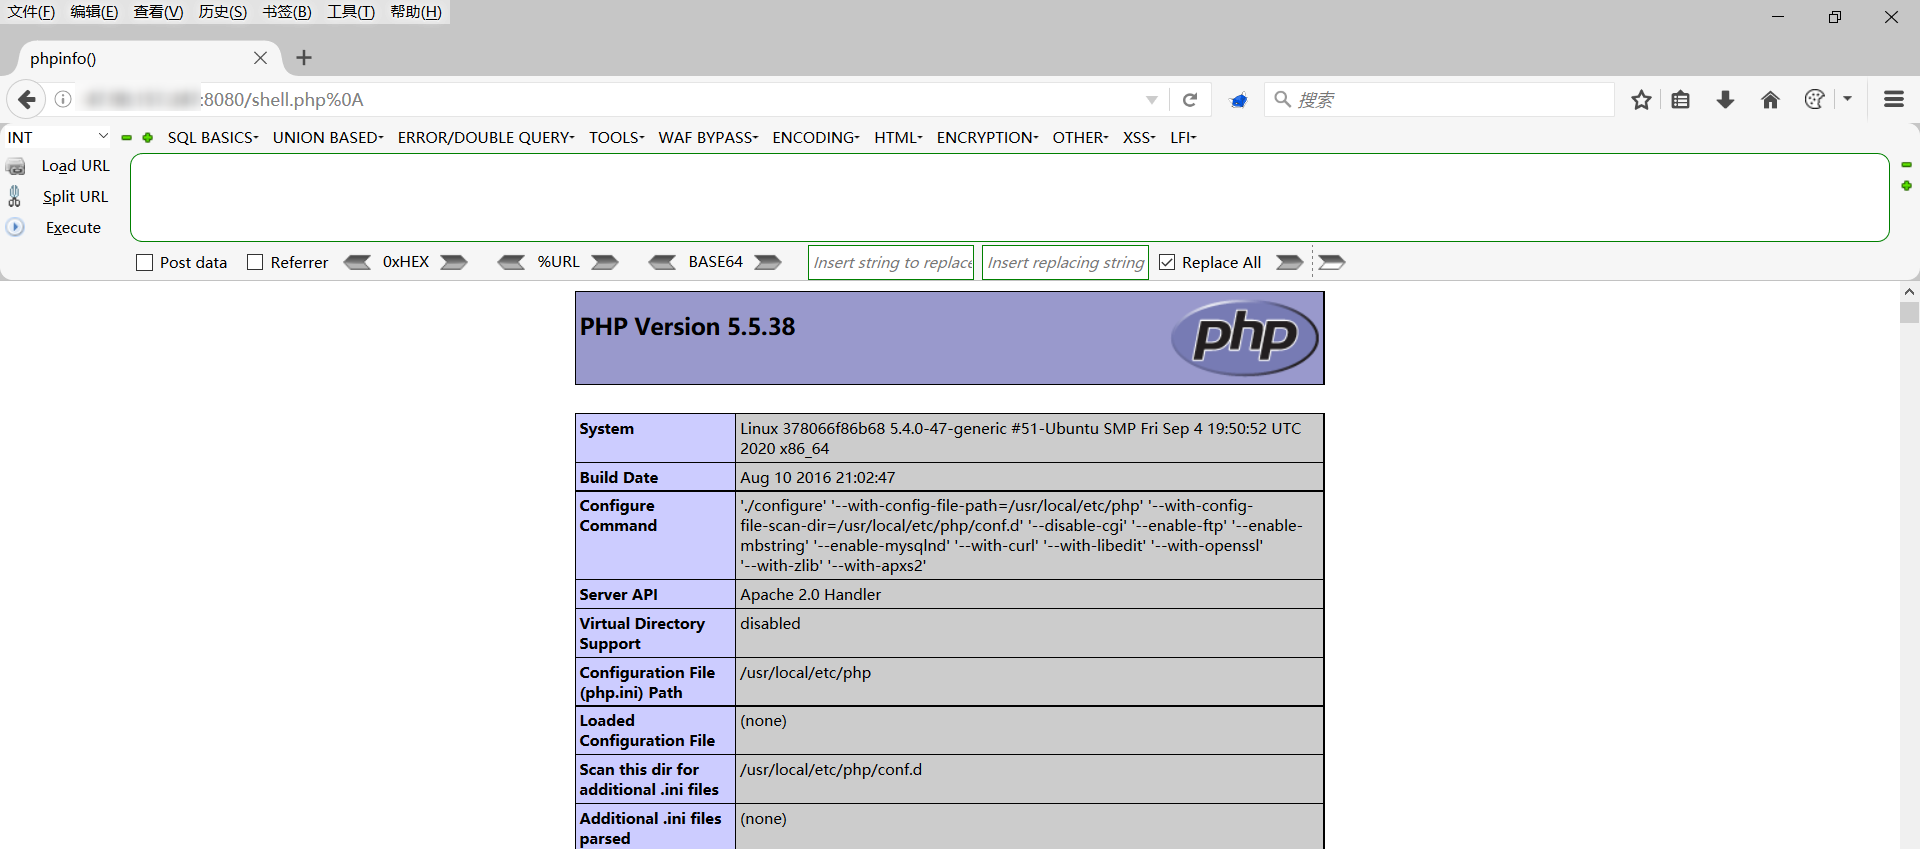Open the 文件(F) menu
Image resolution: width=1920 pixels, height=849 pixels.
(x=31, y=12)
